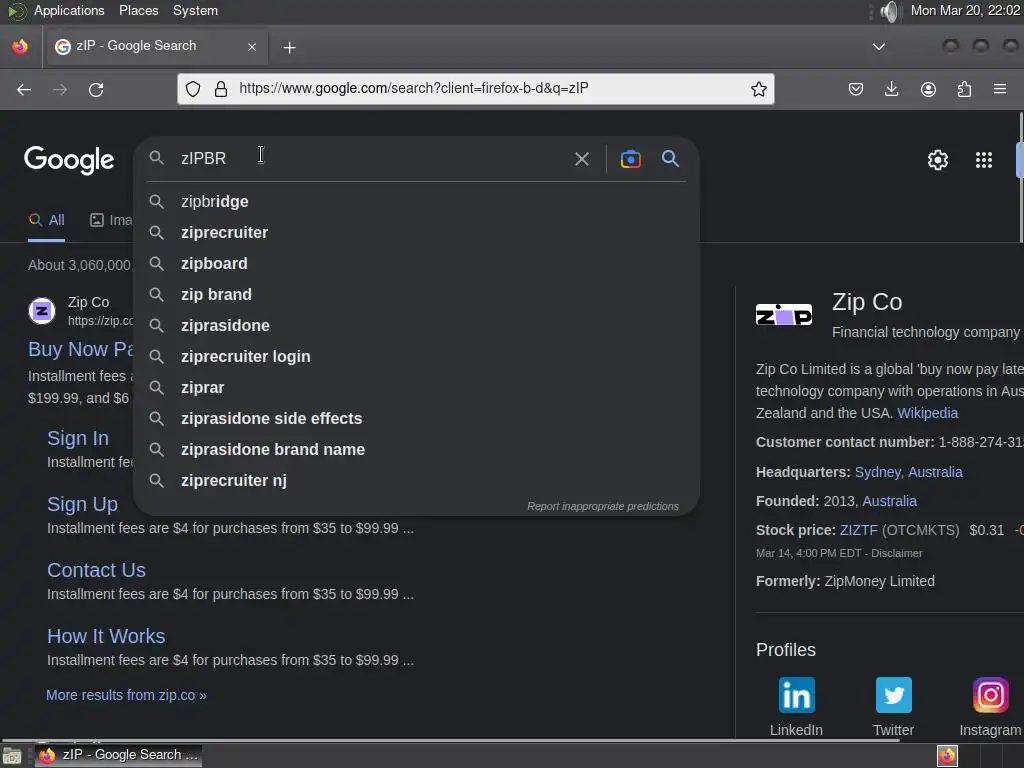Click the volume speaker tray icon

pos(889,11)
